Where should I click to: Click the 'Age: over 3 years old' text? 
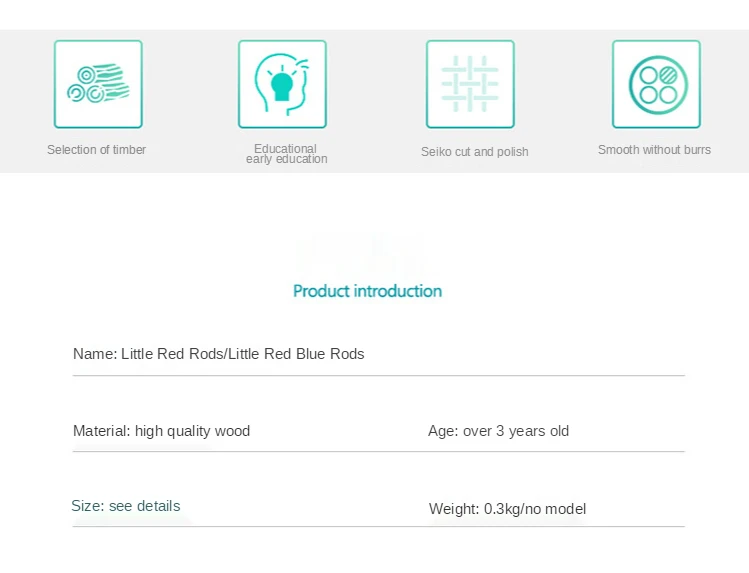point(498,431)
